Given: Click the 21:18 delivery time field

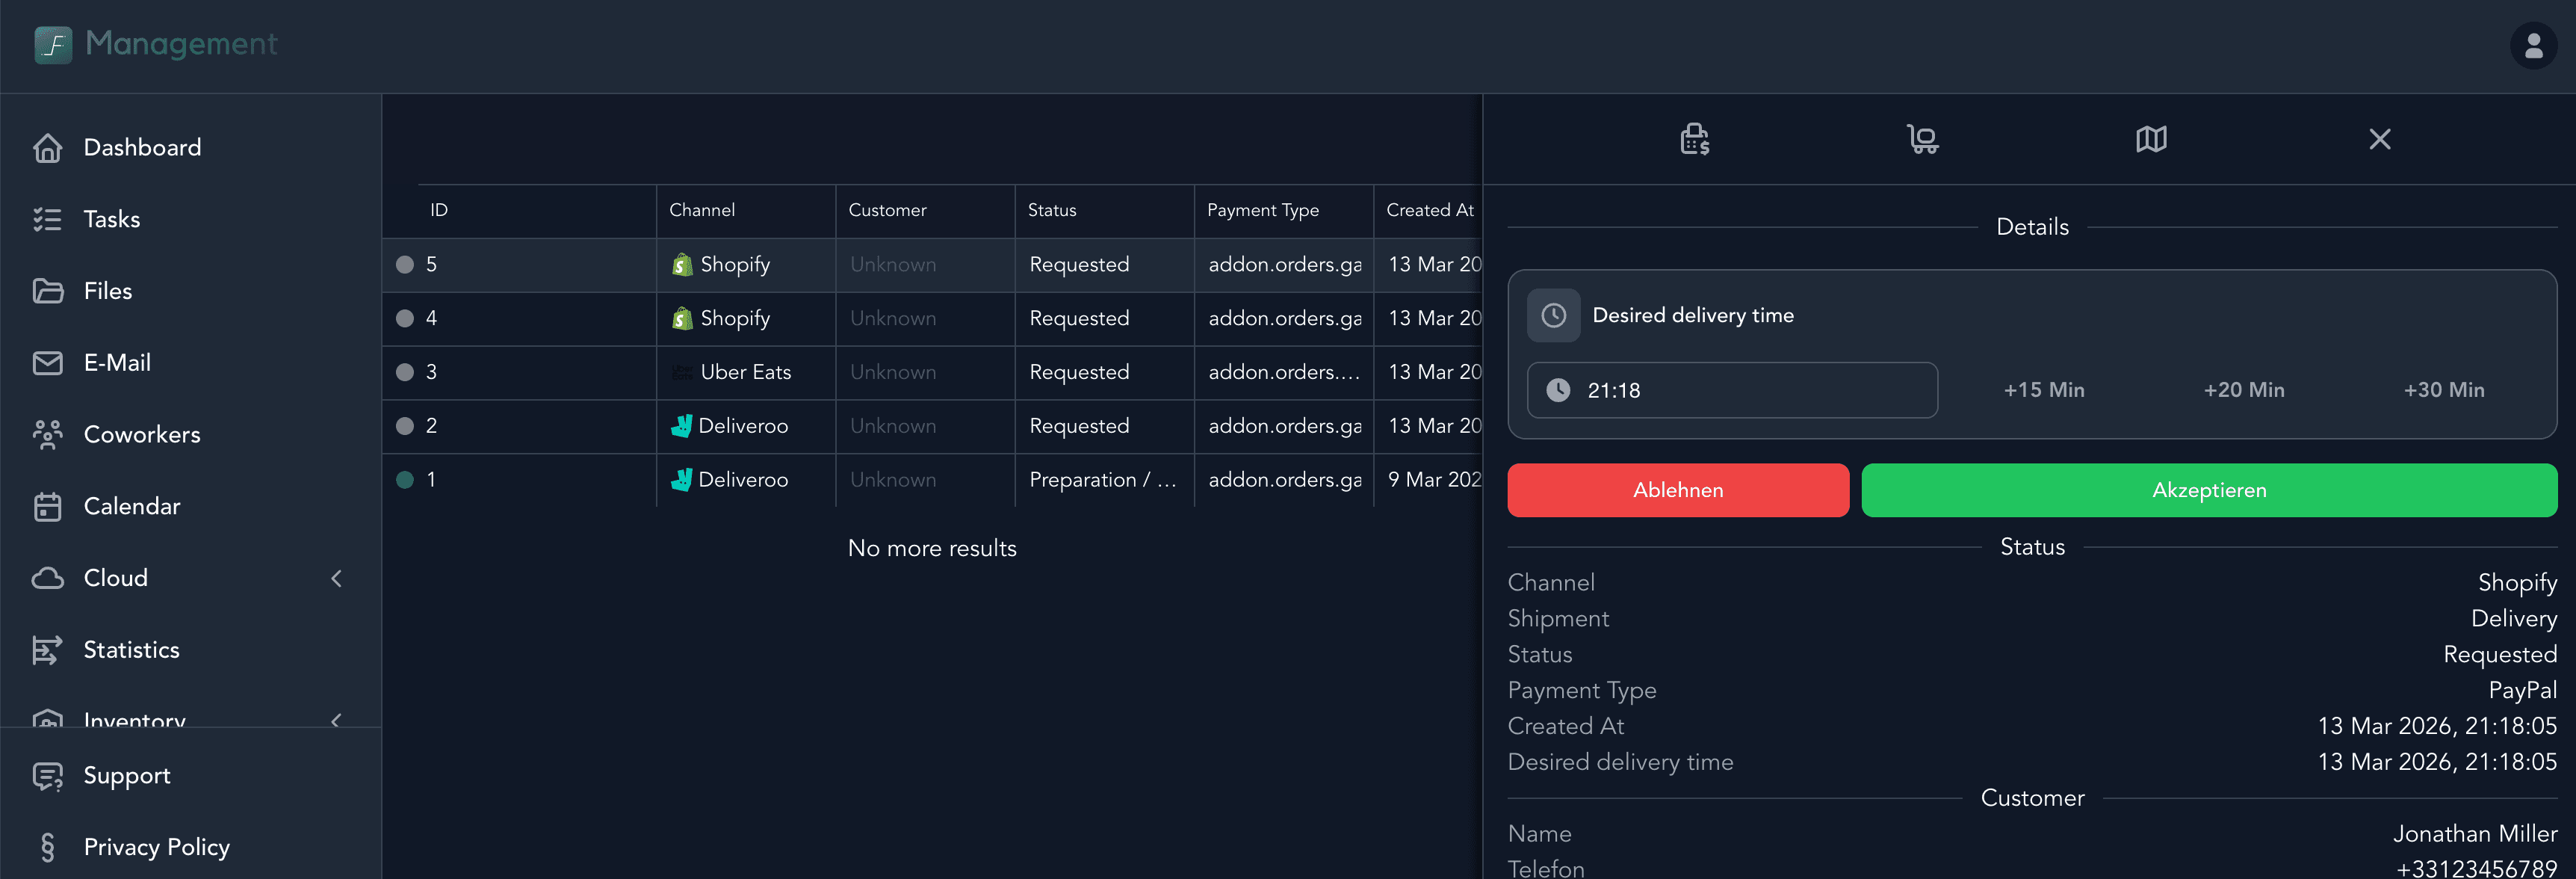Looking at the screenshot, I should tap(1732, 390).
